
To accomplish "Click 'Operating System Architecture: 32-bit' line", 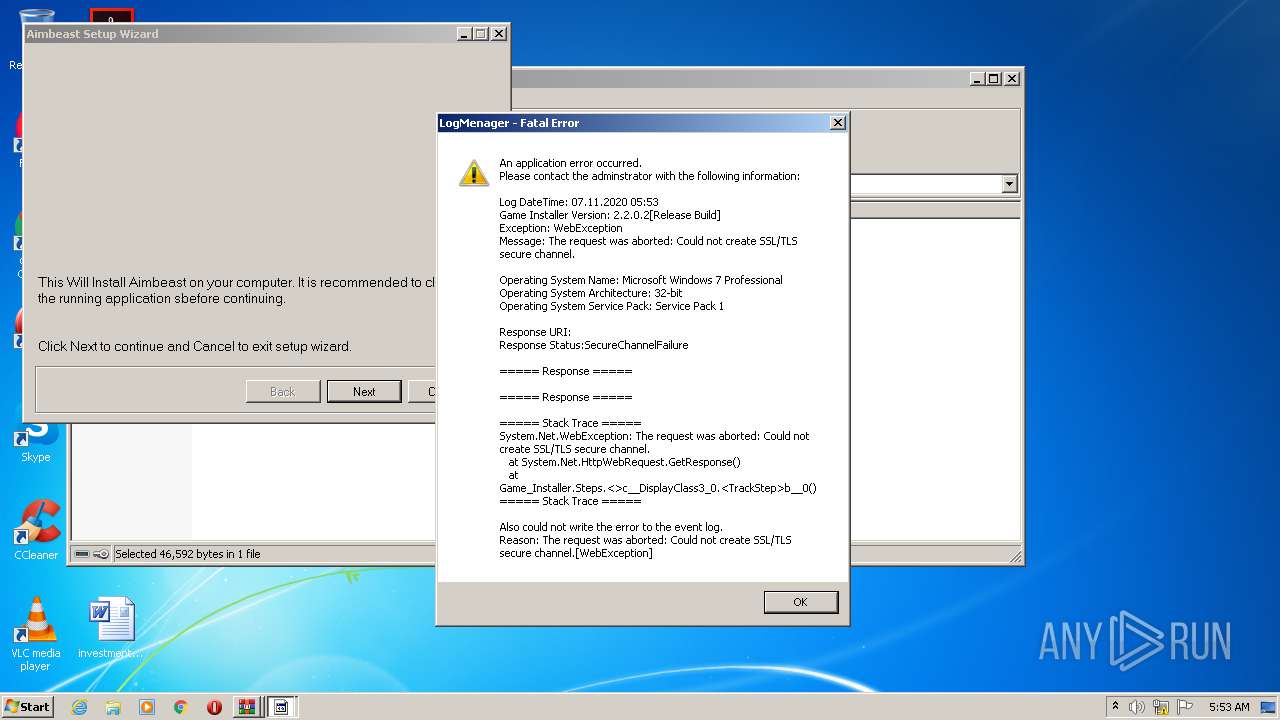I will pos(591,293).
